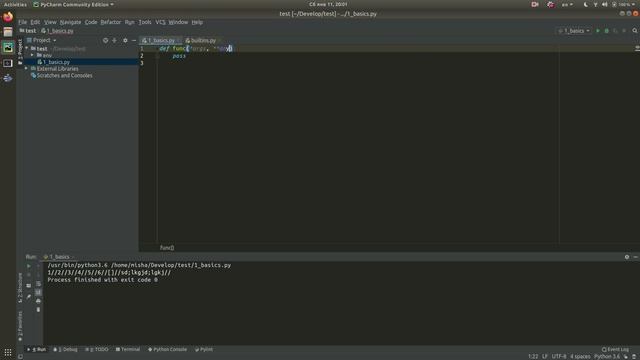
Task: Open the Help menu
Action: pyautogui.click(x=197, y=22)
